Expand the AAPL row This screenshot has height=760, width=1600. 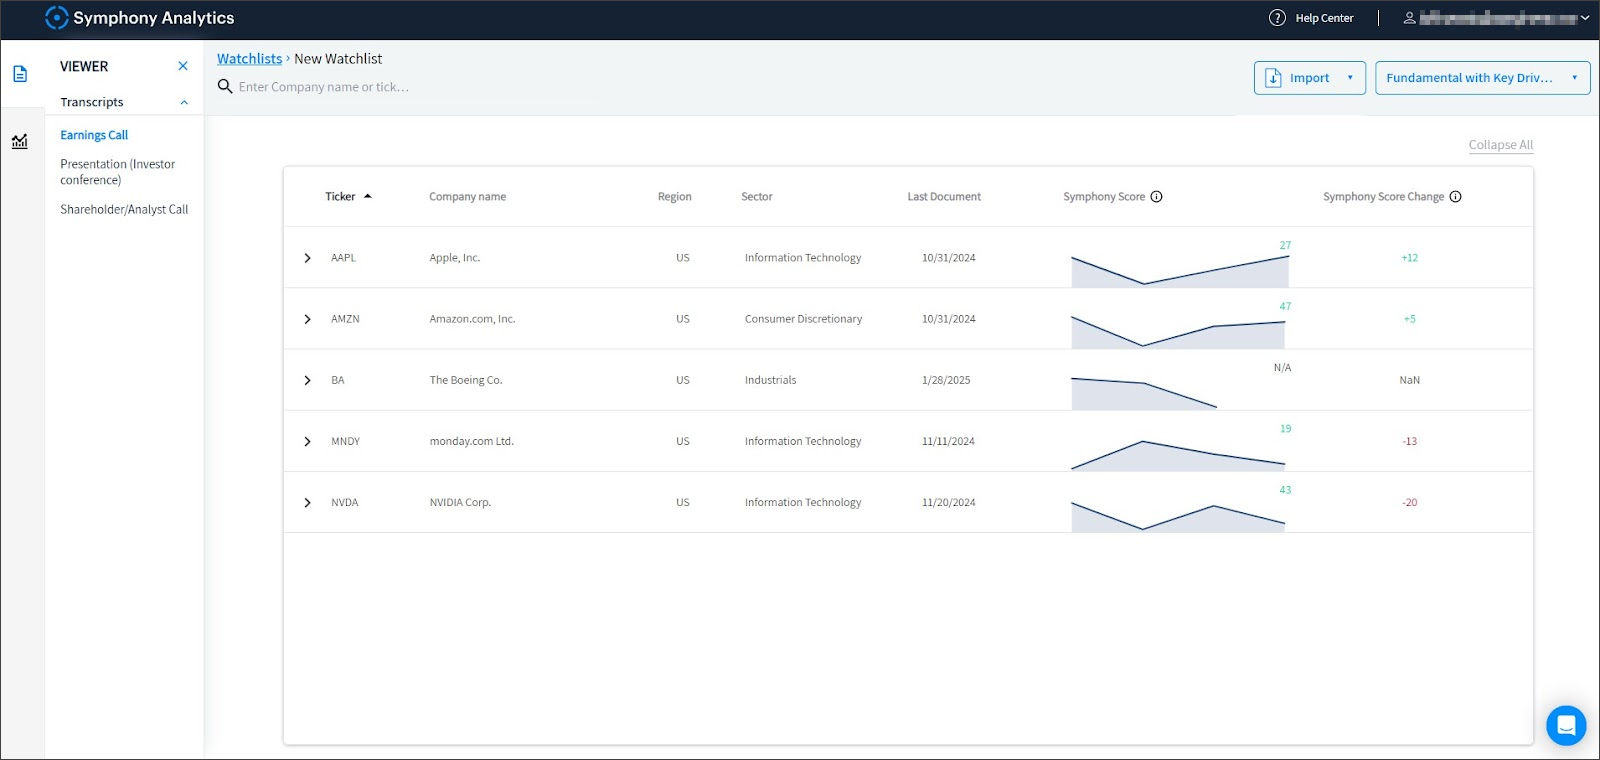tap(307, 258)
